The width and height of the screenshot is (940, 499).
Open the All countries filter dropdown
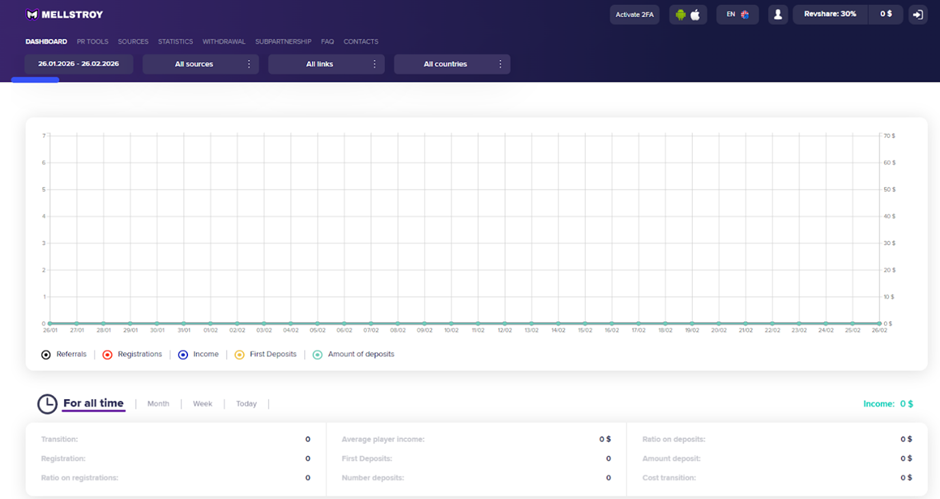click(x=451, y=64)
